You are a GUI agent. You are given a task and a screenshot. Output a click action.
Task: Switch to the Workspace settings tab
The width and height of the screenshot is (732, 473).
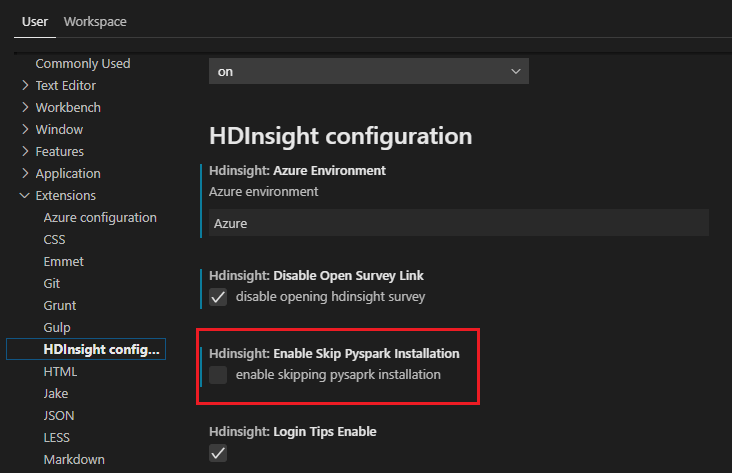[x=95, y=21]
